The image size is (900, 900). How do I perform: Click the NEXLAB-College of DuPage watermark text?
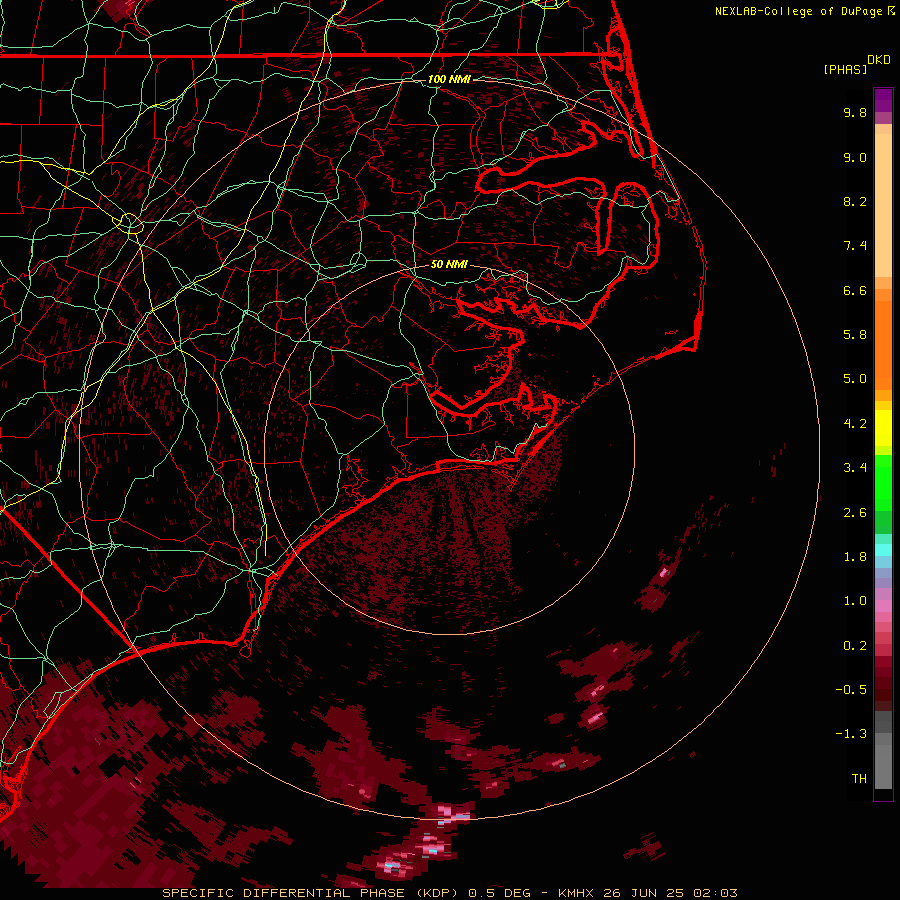[800, 11]
